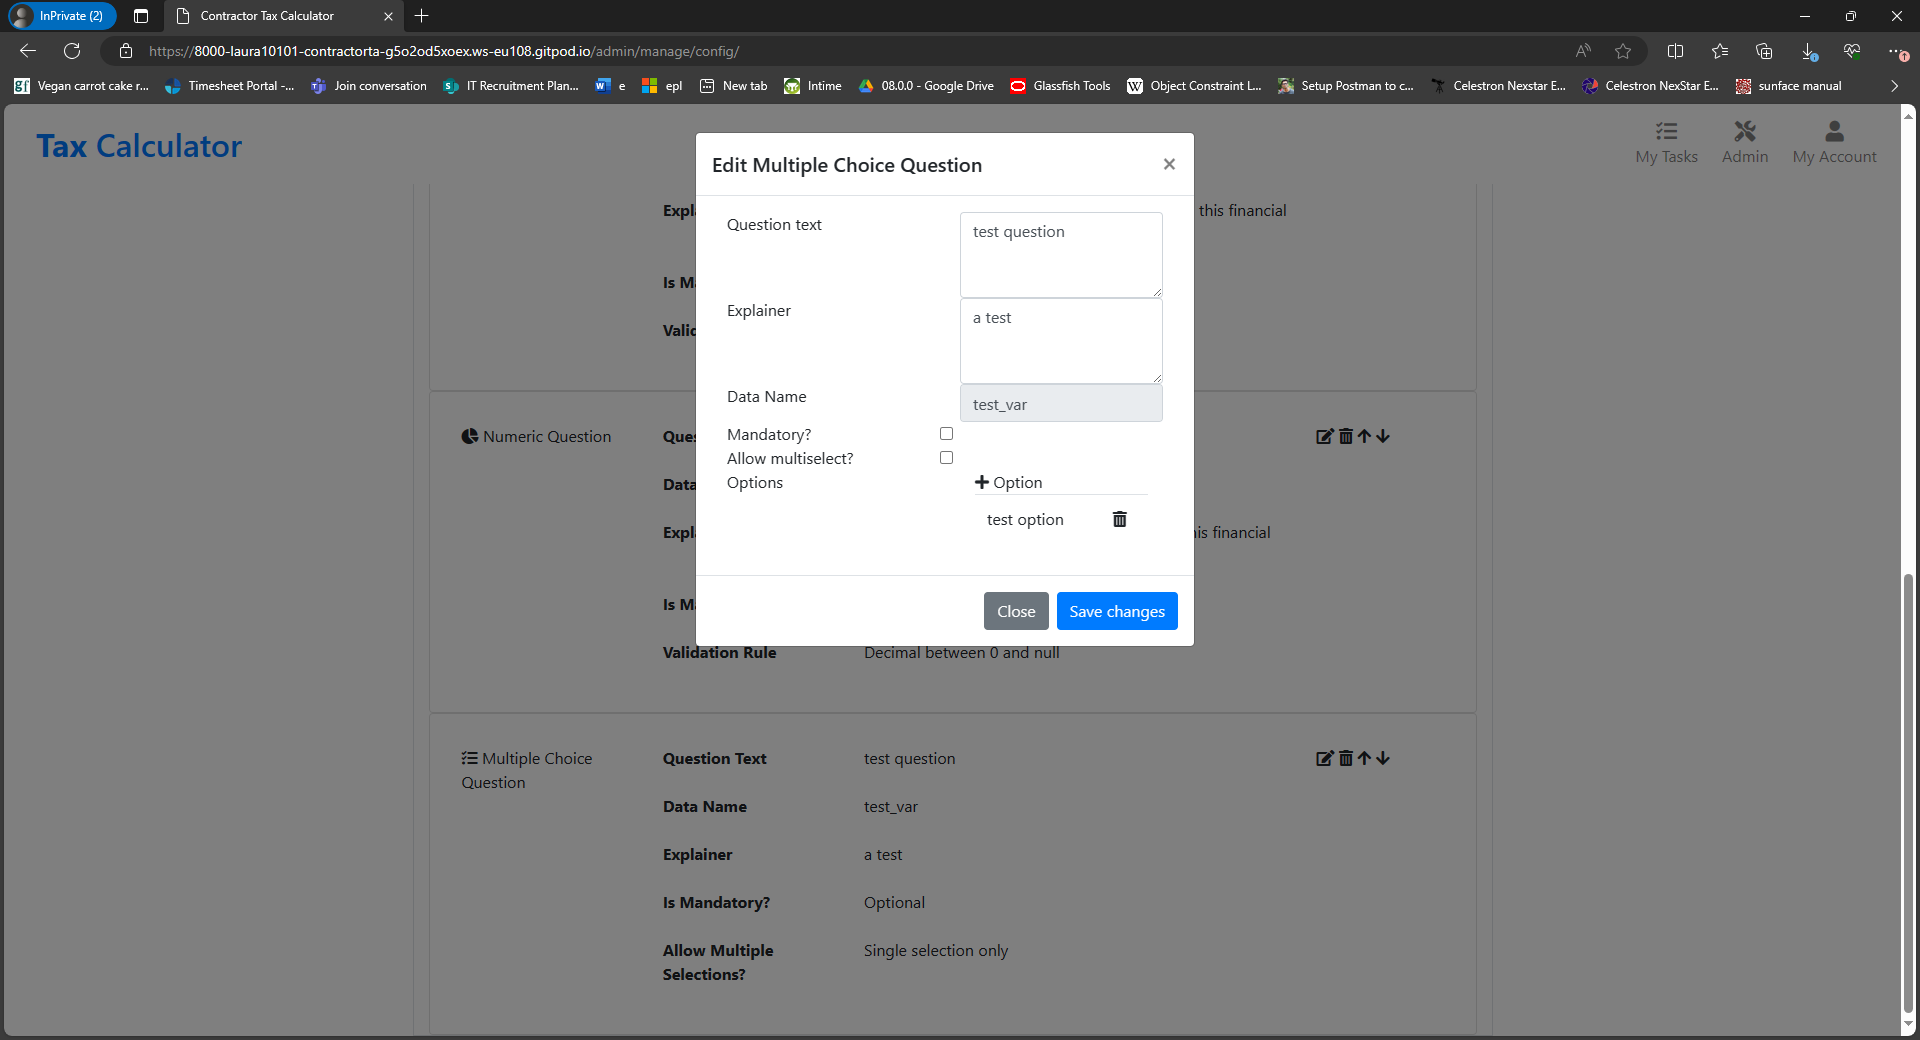Move the Numeric Question up
The width and height of the screenshot is (1920, 1040).
click(x=1364, y=436)
